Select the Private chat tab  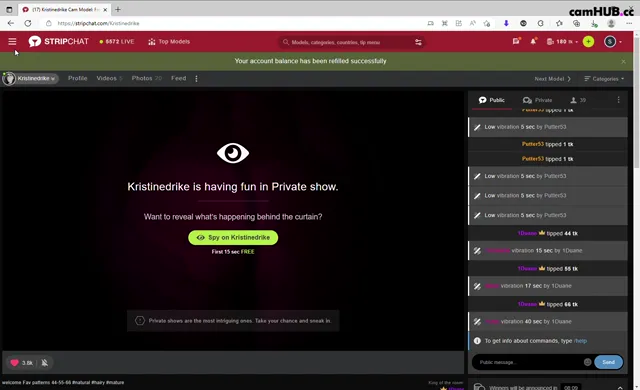pyautogui.click(x=537, y=100)
